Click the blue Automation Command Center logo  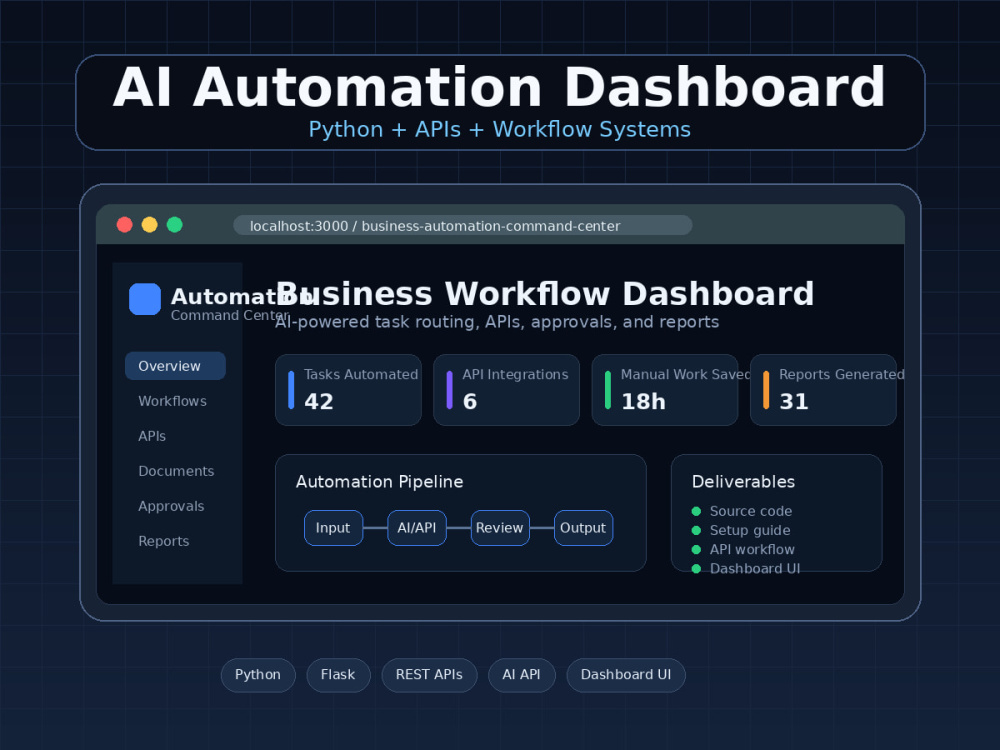(x=145, y=299)
